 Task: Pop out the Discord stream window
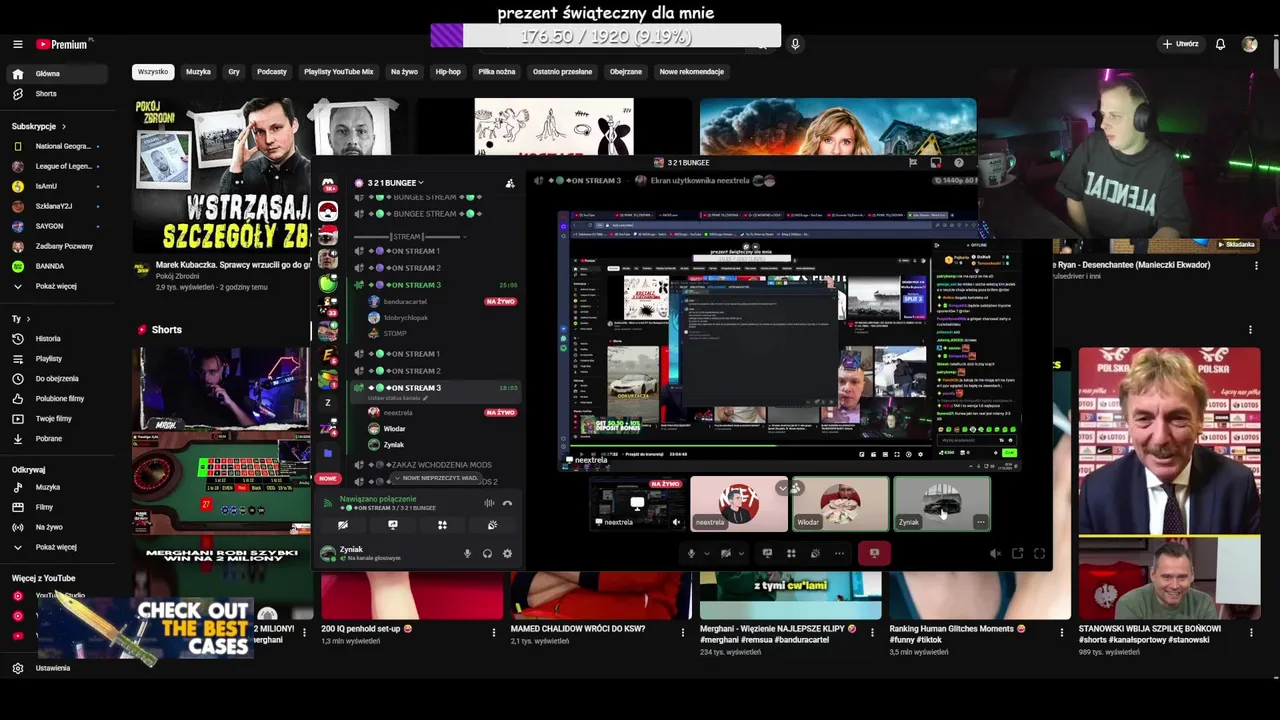point(1017,553)
